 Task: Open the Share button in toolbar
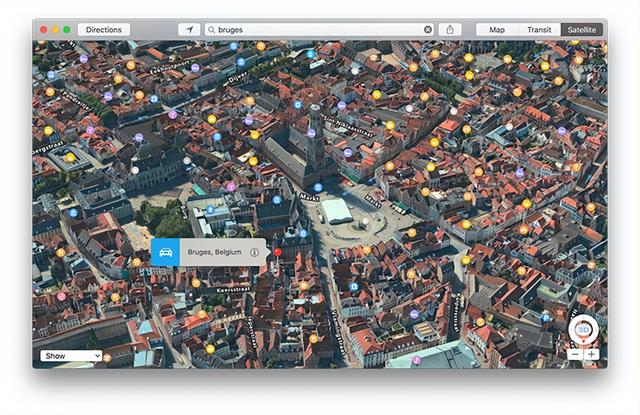[450, 30]
